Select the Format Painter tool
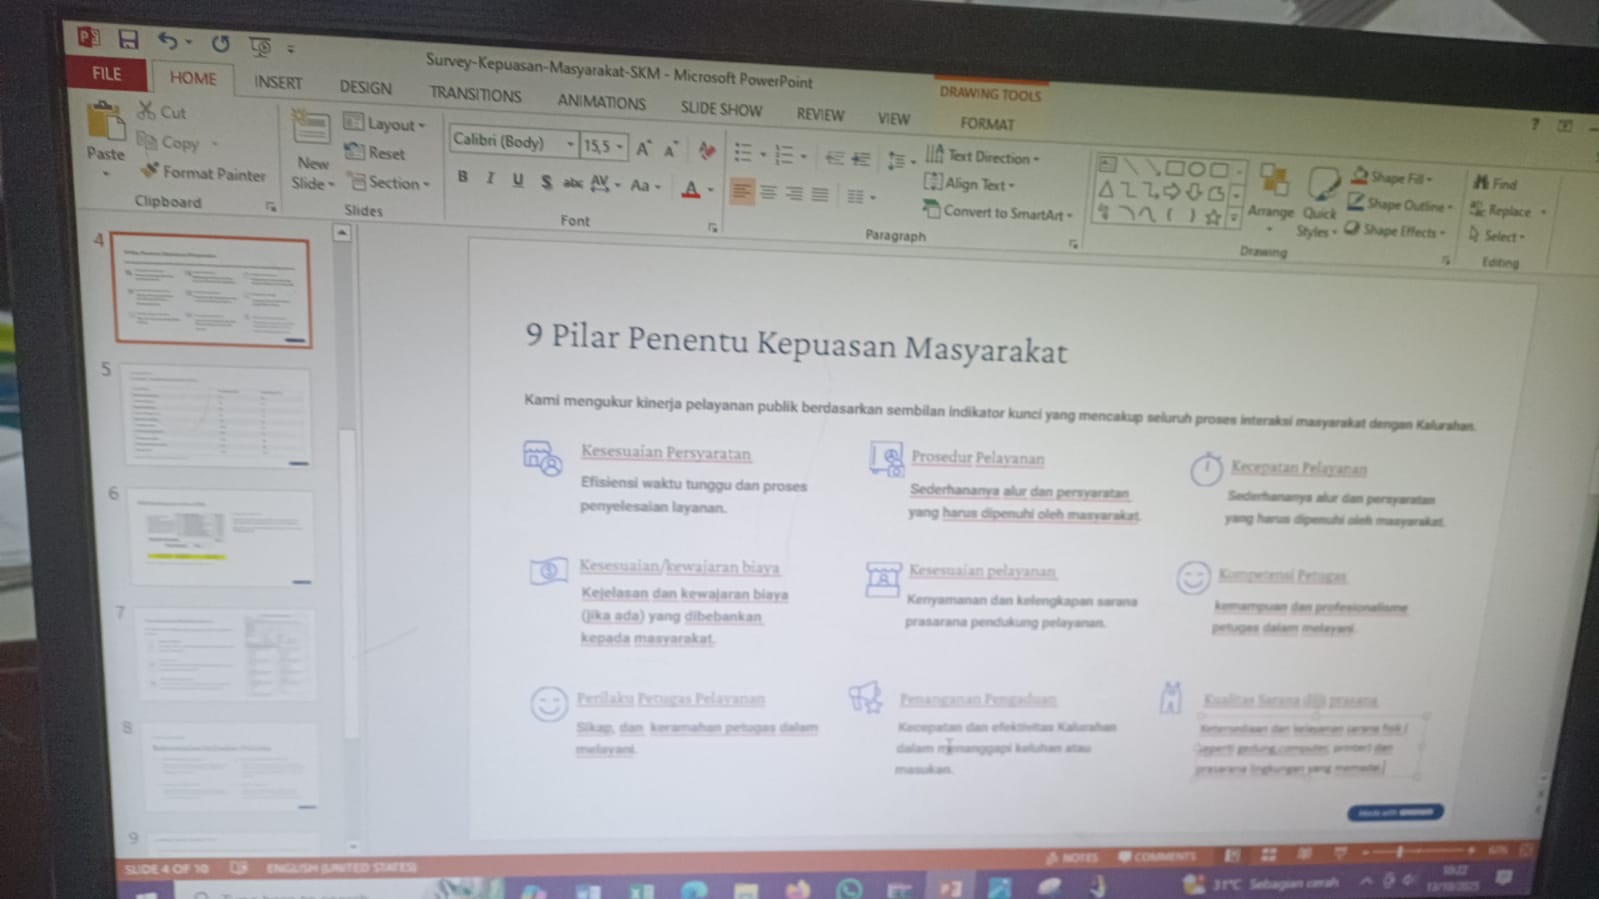 (204, 173)
